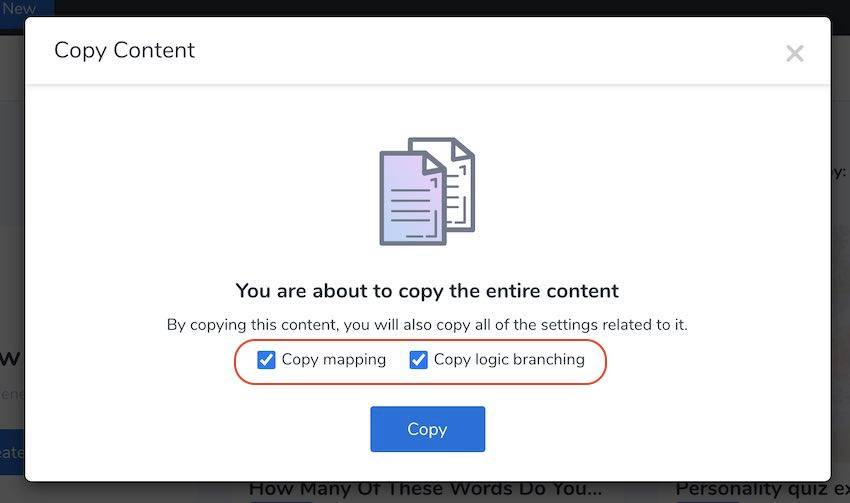Screen dimensions: 850x503
Task: Click the duplicate documents illustration
Action: 427,191
